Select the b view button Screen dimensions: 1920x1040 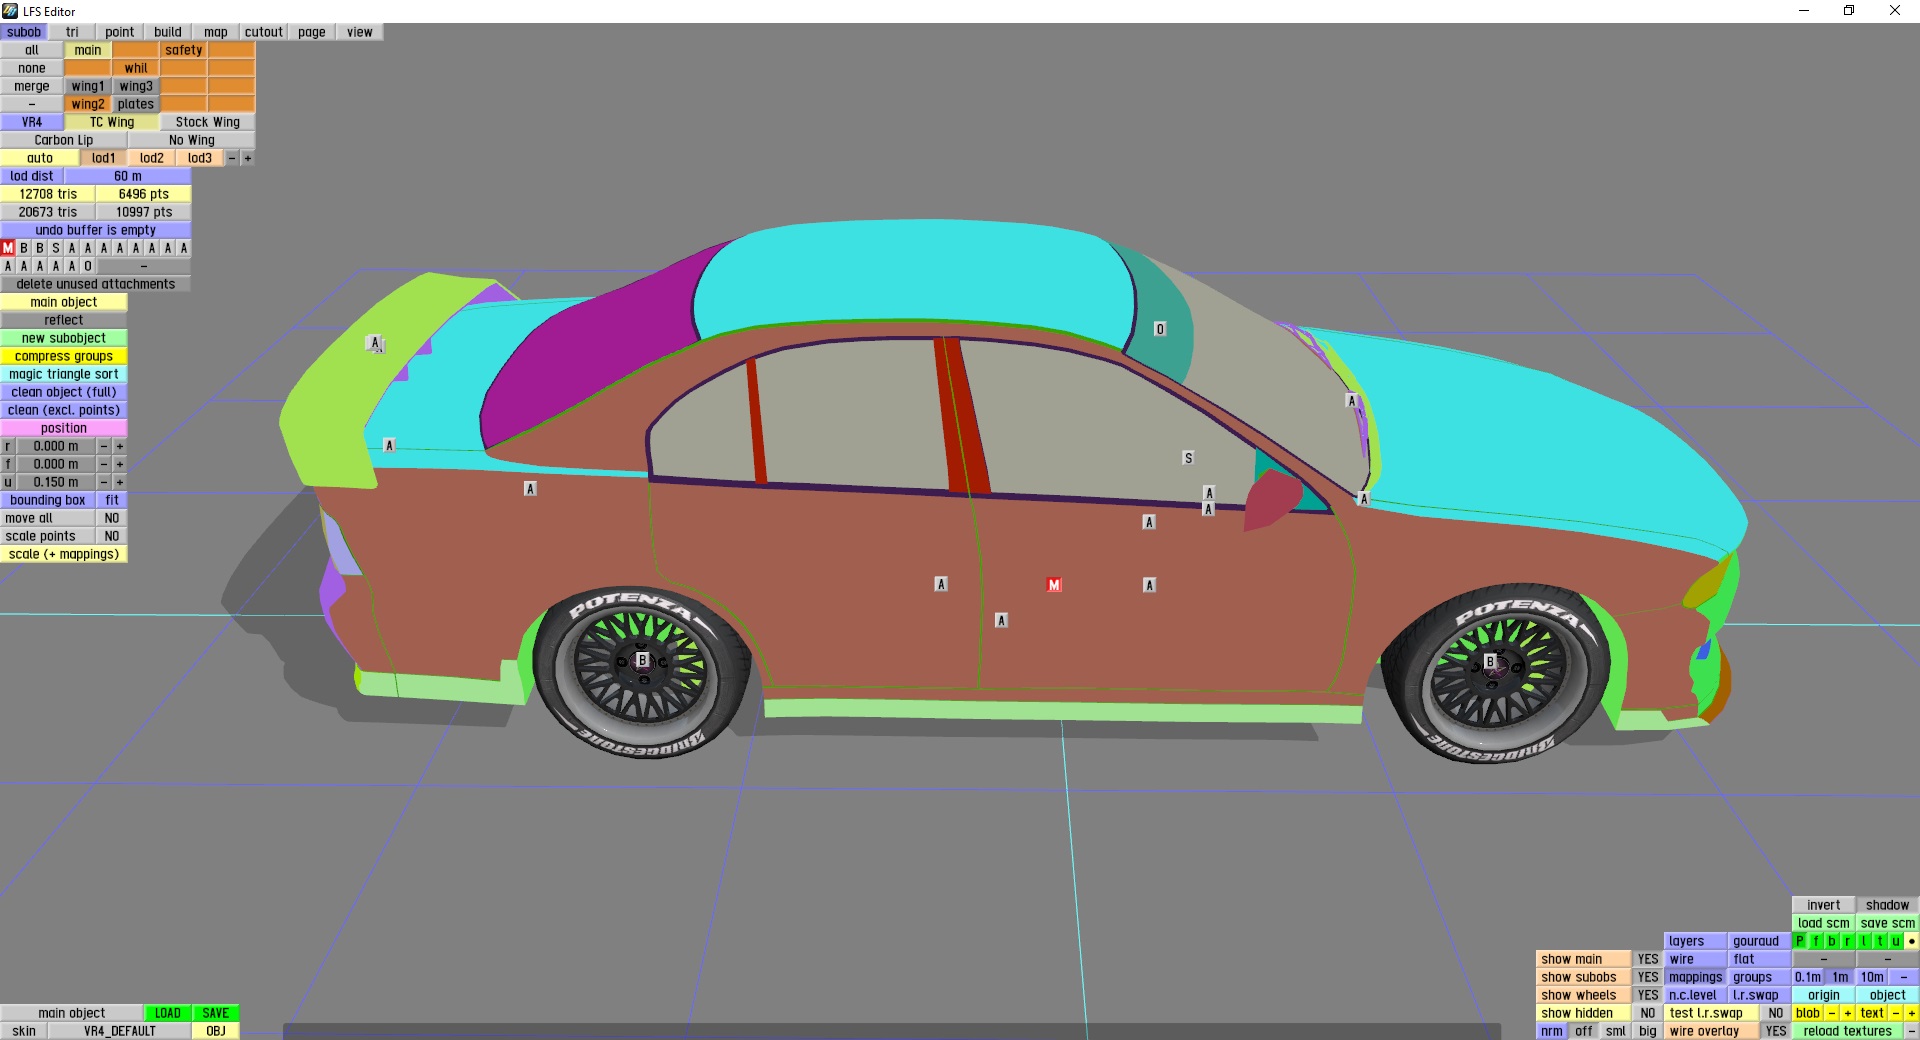[x=1832, y=941]
